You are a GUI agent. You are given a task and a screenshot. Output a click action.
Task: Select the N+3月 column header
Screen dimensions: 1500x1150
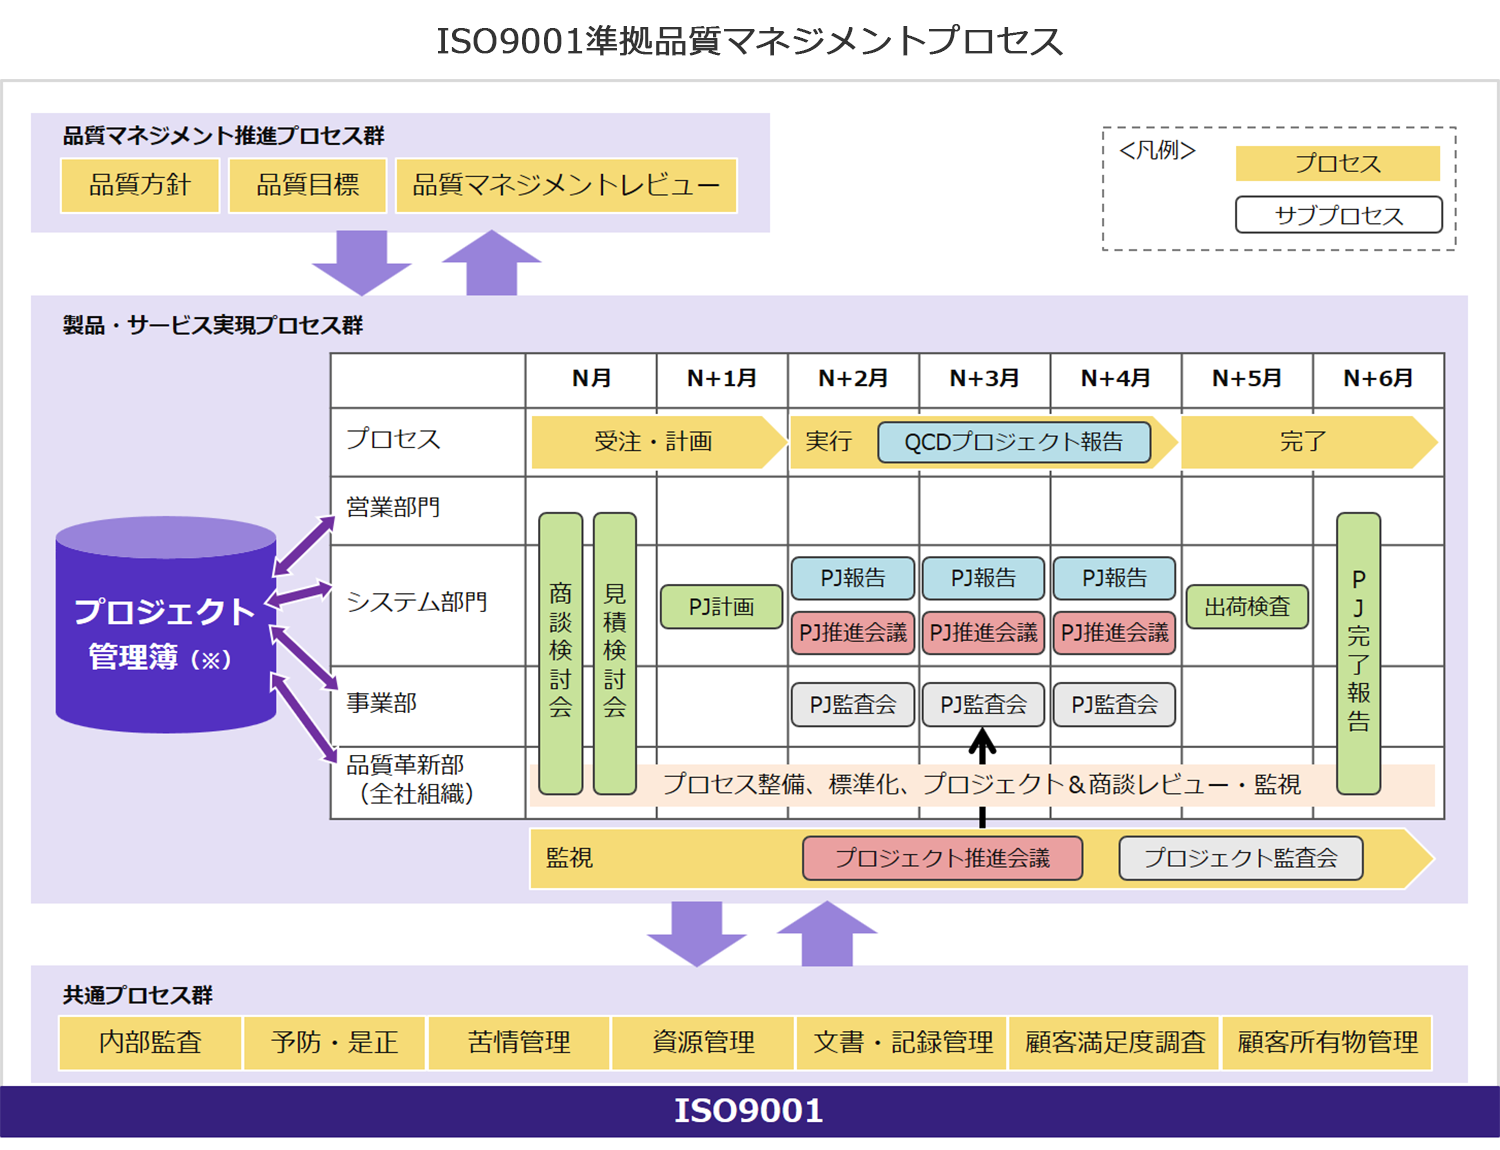tap(985, 379)
